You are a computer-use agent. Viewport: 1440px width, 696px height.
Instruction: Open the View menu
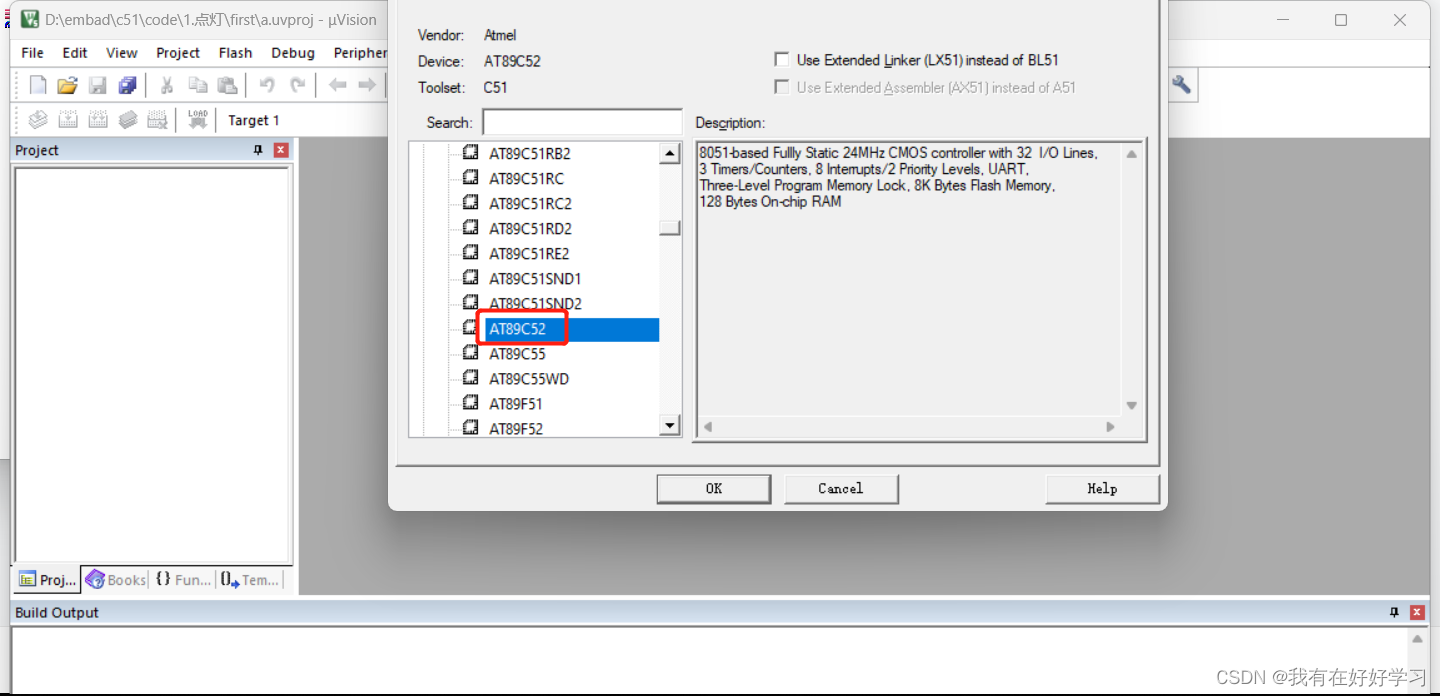122,53
